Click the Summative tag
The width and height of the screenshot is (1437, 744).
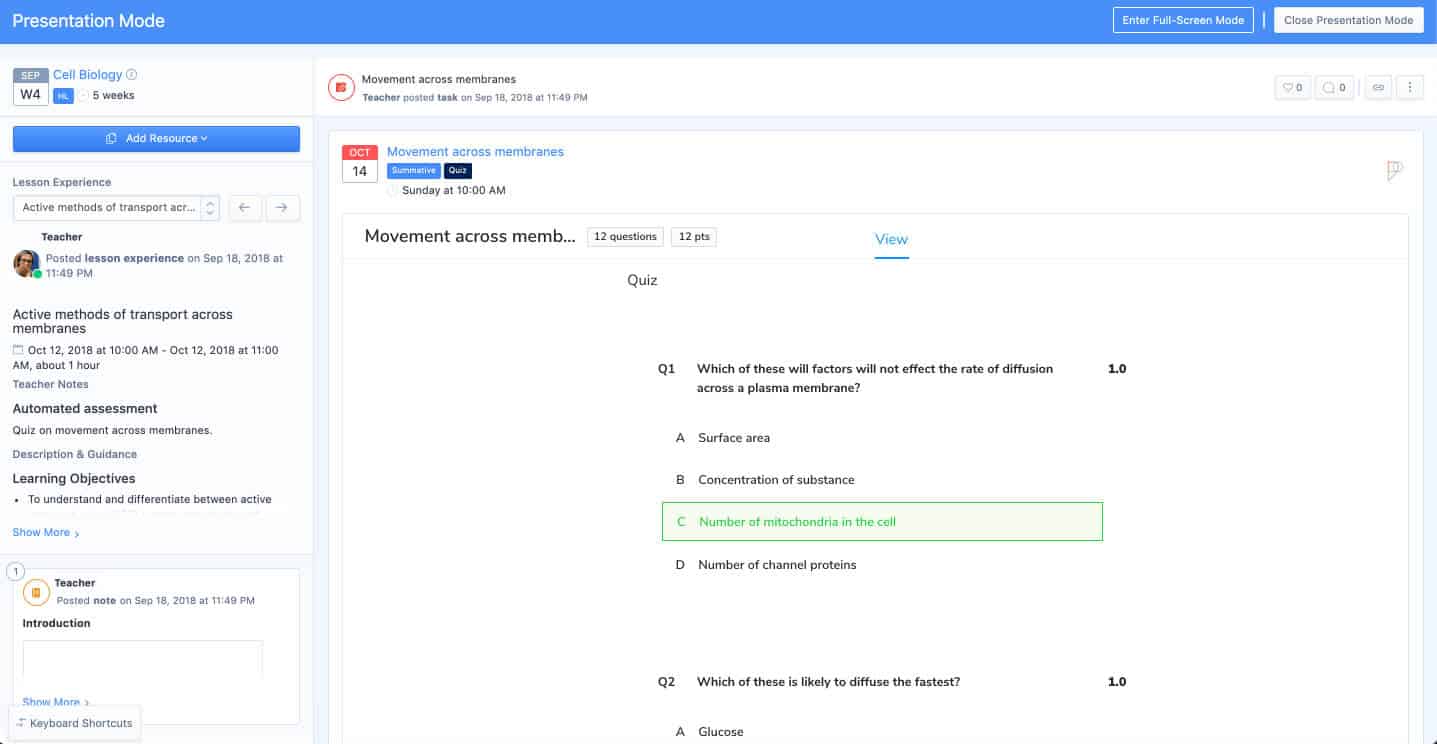tap(413, 171)
